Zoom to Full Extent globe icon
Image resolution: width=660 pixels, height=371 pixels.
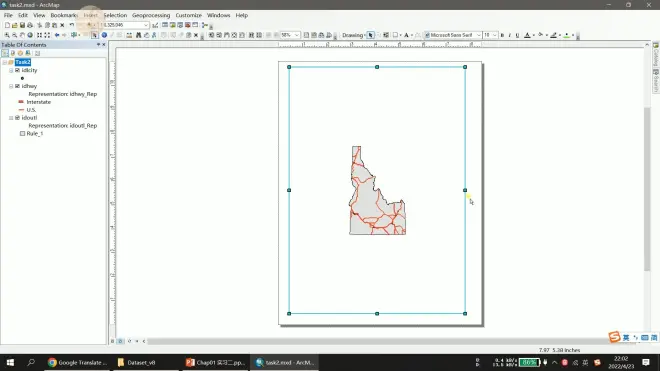30,35
